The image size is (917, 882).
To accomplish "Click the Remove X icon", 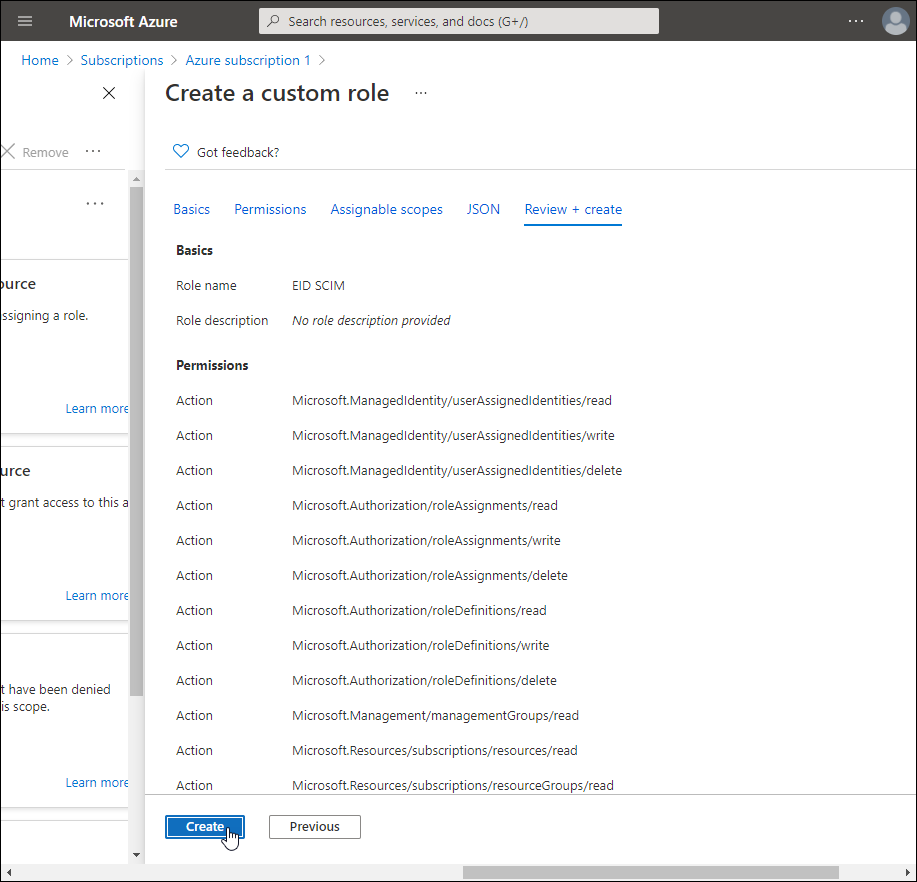I will tap(9, 152).
